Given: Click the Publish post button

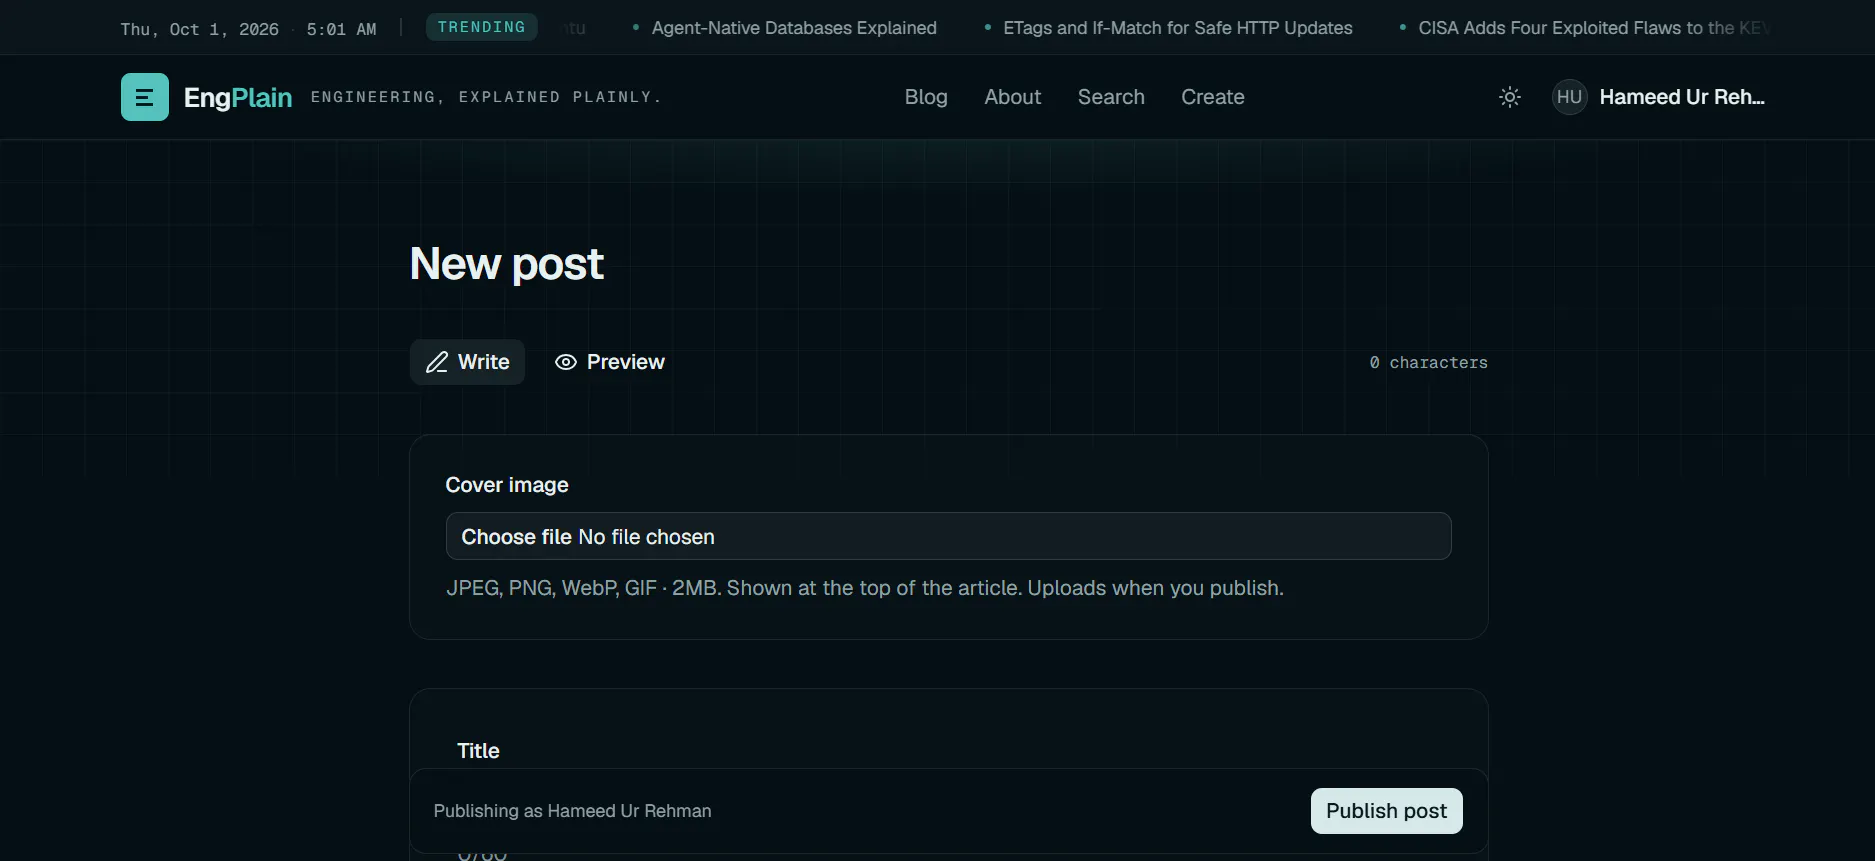Looking at the screenshot, I should click(x=1386, y=811).
